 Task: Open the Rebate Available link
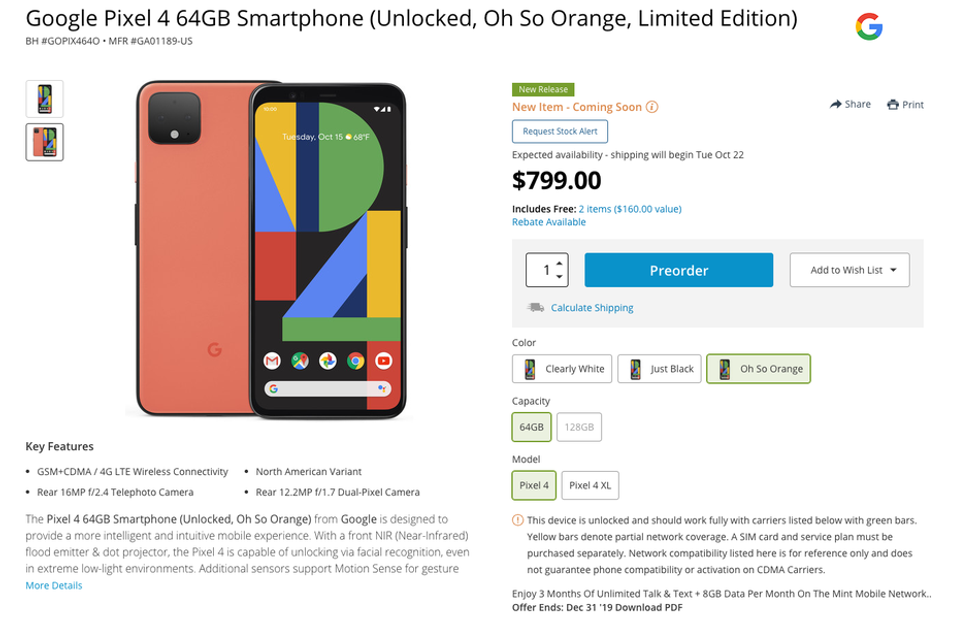click(548, 222)
